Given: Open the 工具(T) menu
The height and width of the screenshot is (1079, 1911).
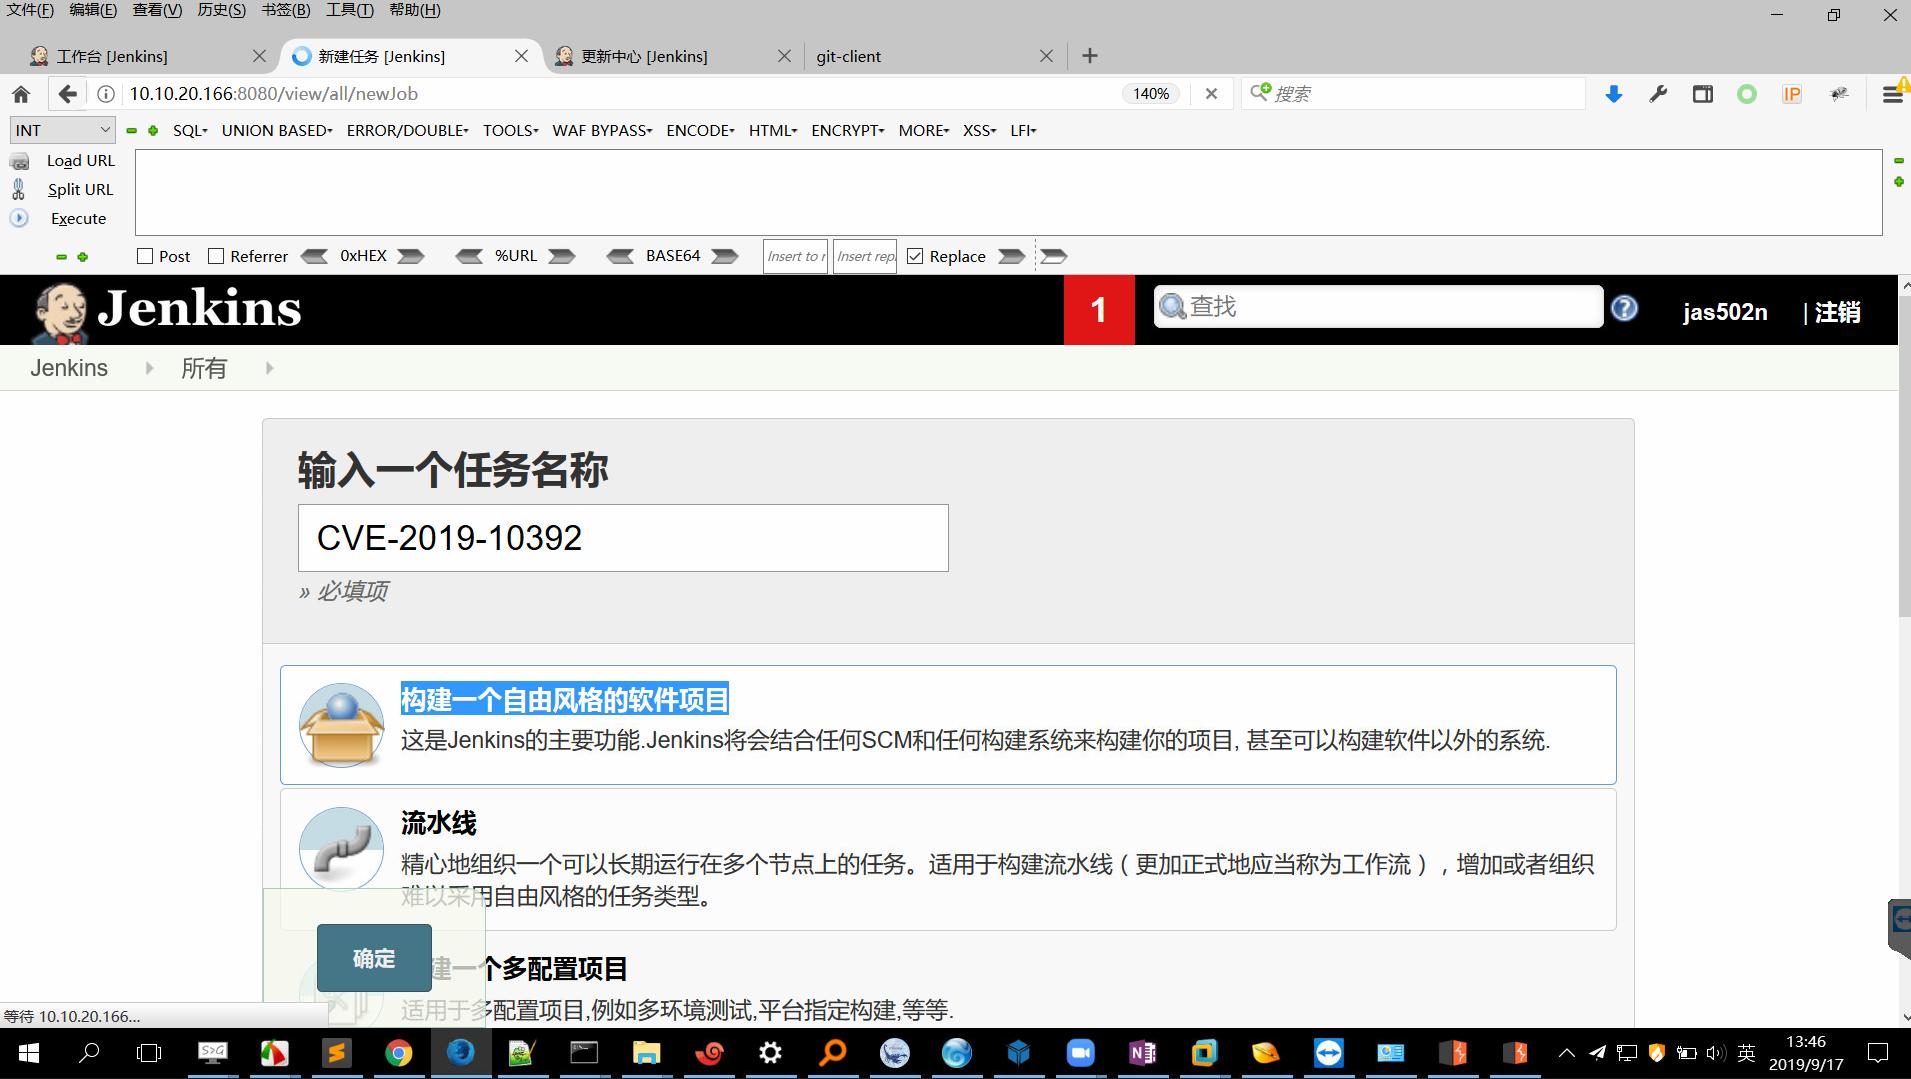Looking at the screenshot, I should (349, 10).
